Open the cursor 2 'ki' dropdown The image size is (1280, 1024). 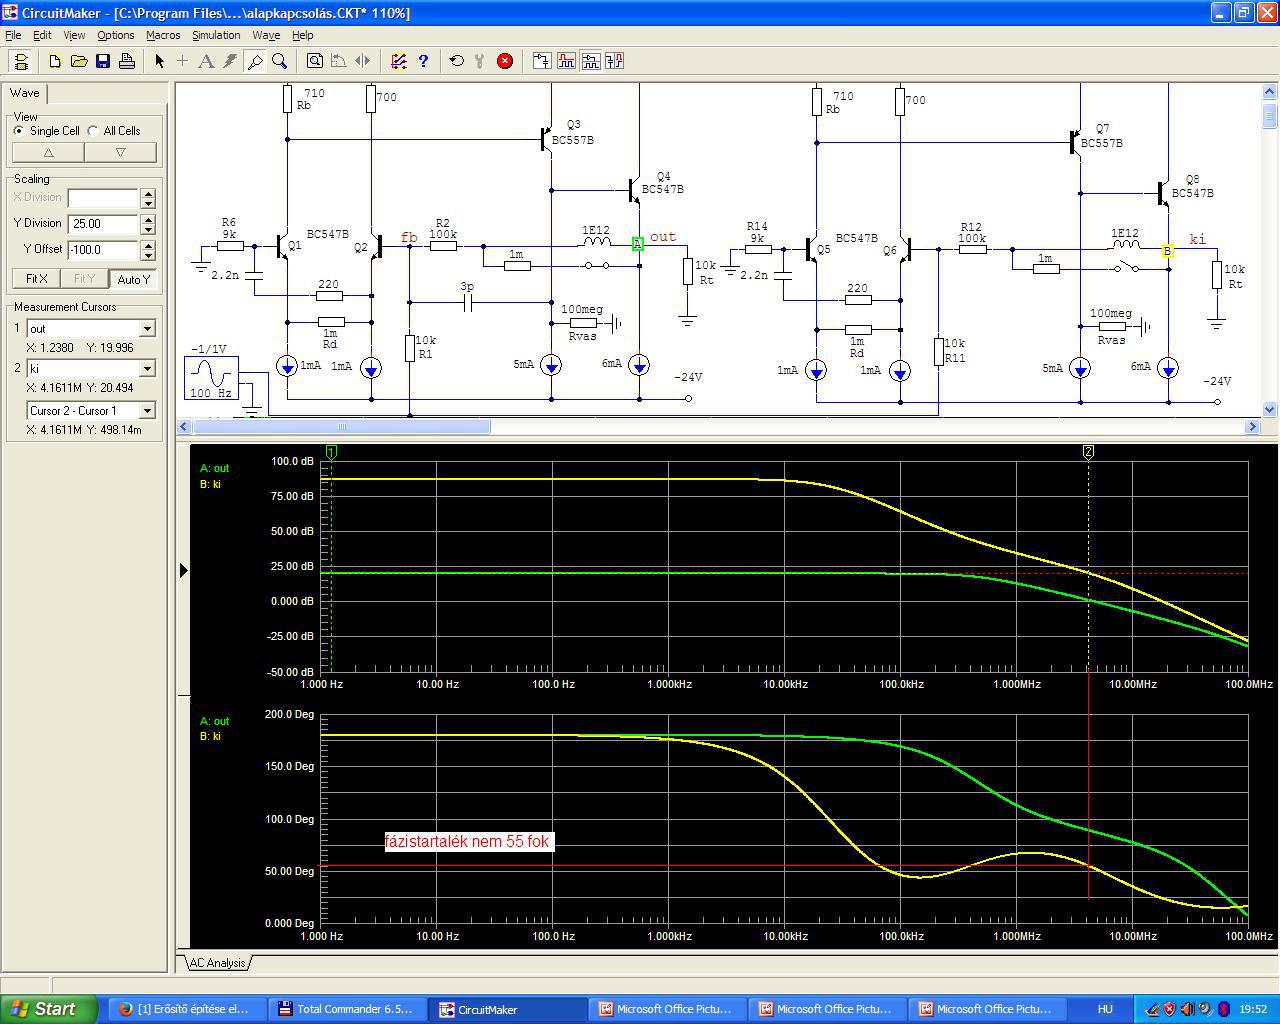coord(147,369)
